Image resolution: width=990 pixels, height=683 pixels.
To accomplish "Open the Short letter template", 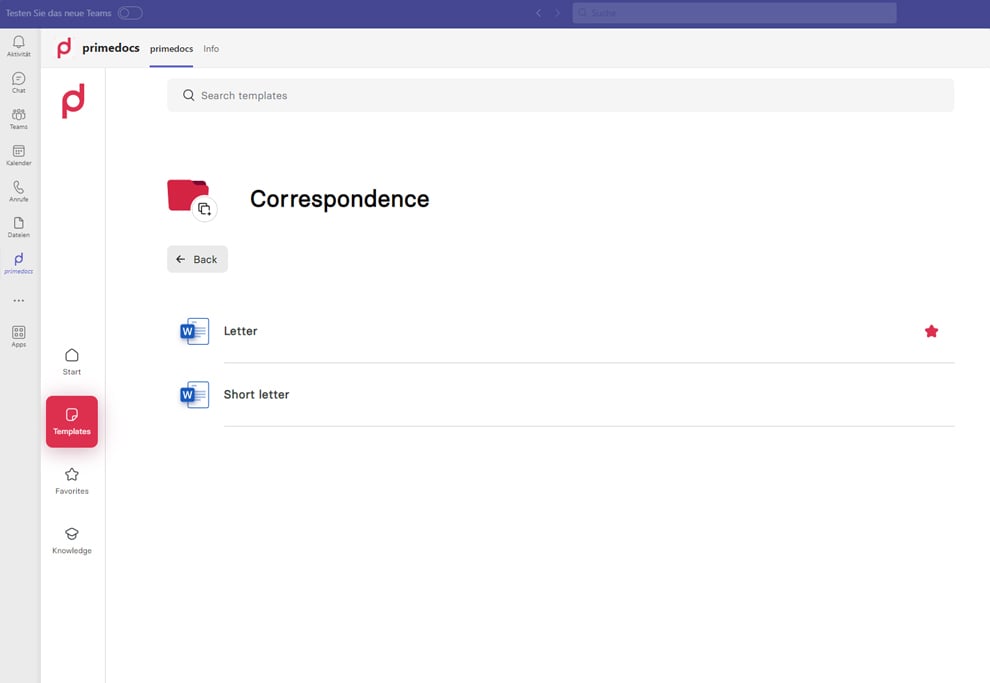I will point(257,394).
